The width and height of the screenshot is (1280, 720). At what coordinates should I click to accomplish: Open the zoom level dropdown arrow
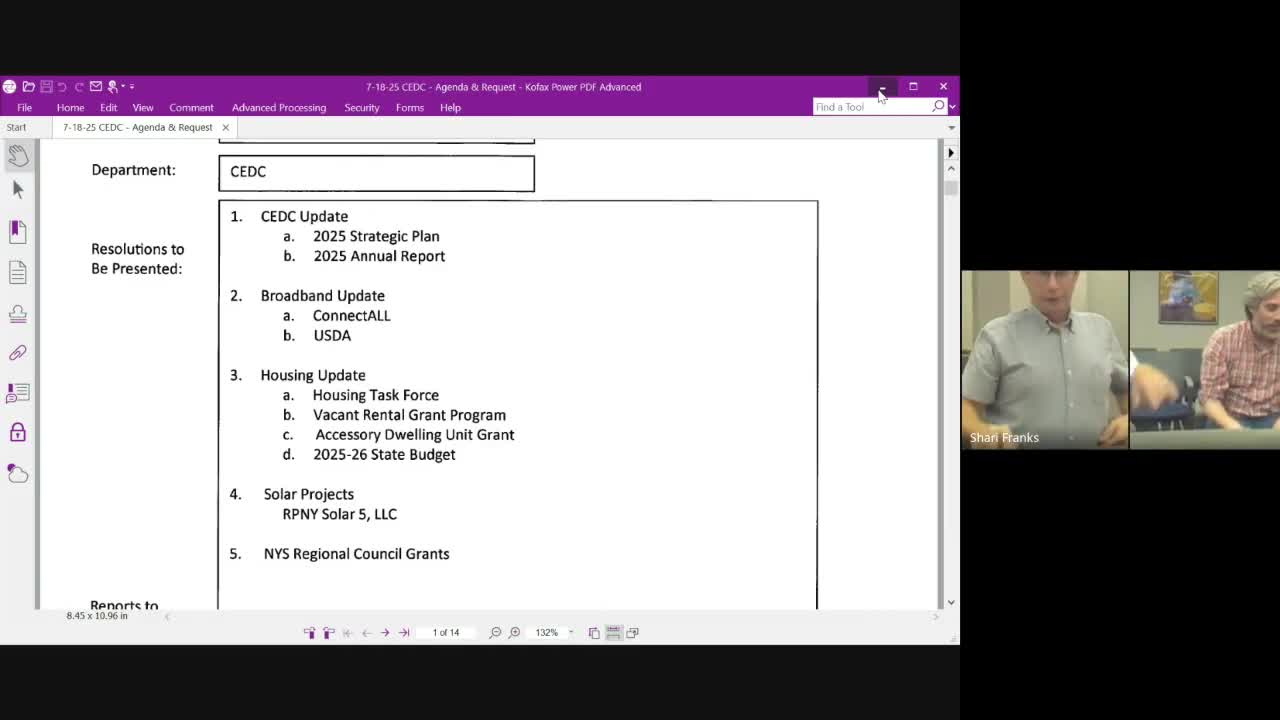click(571, 633)
